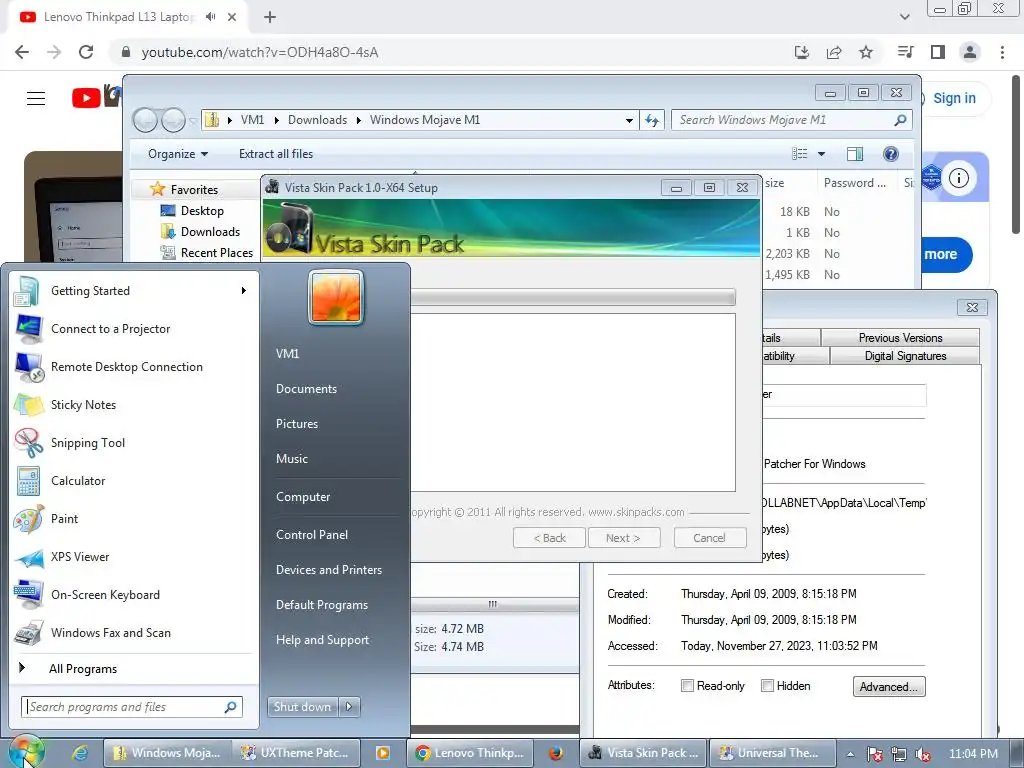Image resolution: width=1024 pixels, height=768 pixels.
Task: Click Next in Vista Skin Pack setup
Action: click(x=624, y=538)
